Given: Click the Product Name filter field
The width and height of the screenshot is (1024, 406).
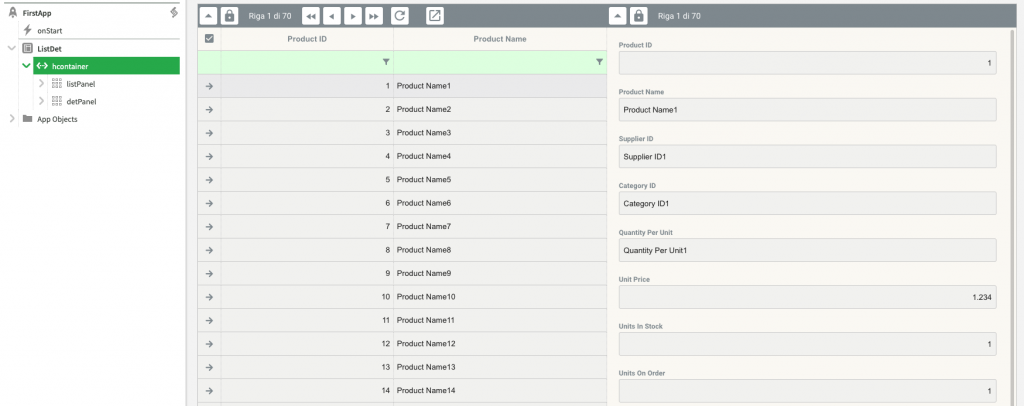Looking at the screenshot, I should [500, 62].
